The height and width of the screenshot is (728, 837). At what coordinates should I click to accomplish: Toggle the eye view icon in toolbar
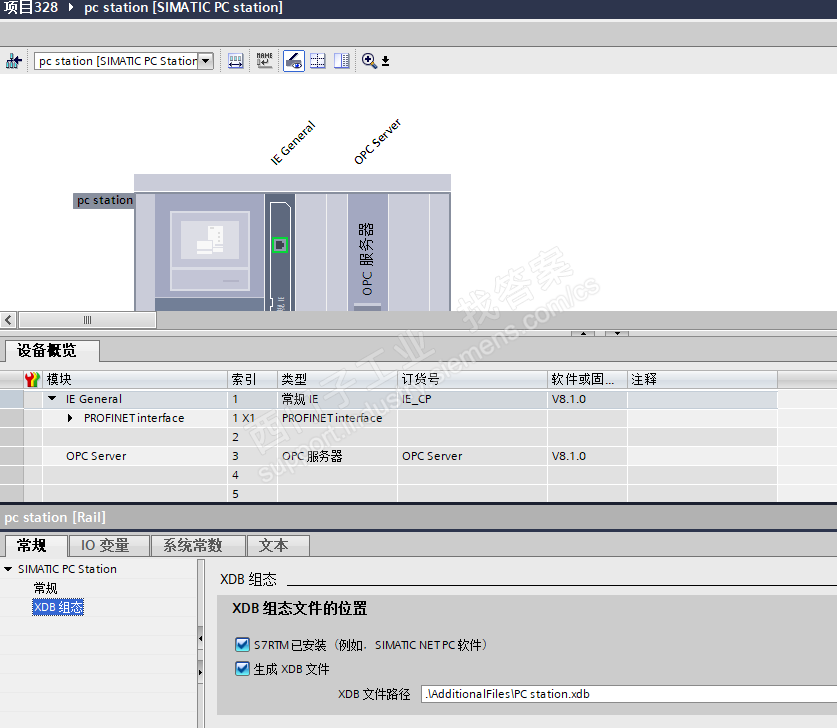(294, 61)
